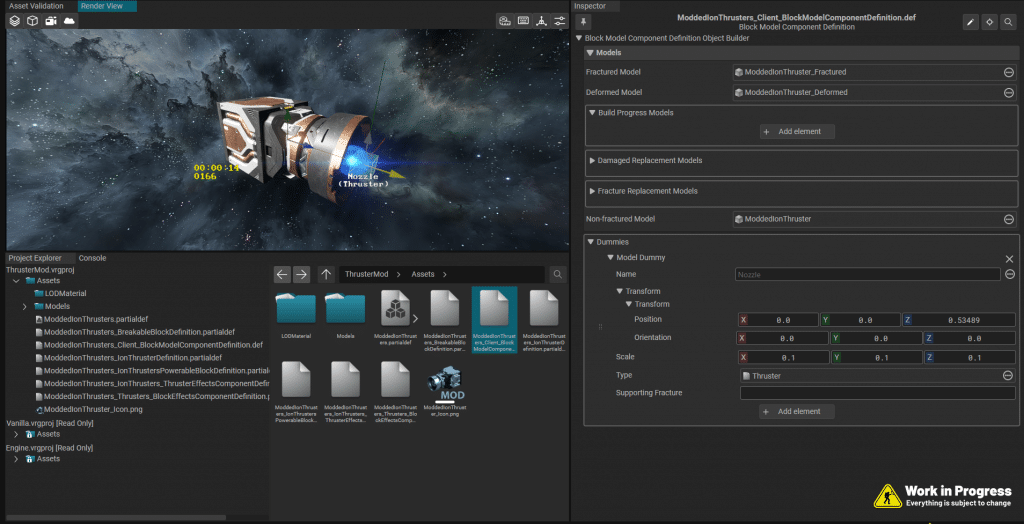This screenshot has height=524, width=1024.
Task: Pin the Inspector panel
Action: coord(584,22)
